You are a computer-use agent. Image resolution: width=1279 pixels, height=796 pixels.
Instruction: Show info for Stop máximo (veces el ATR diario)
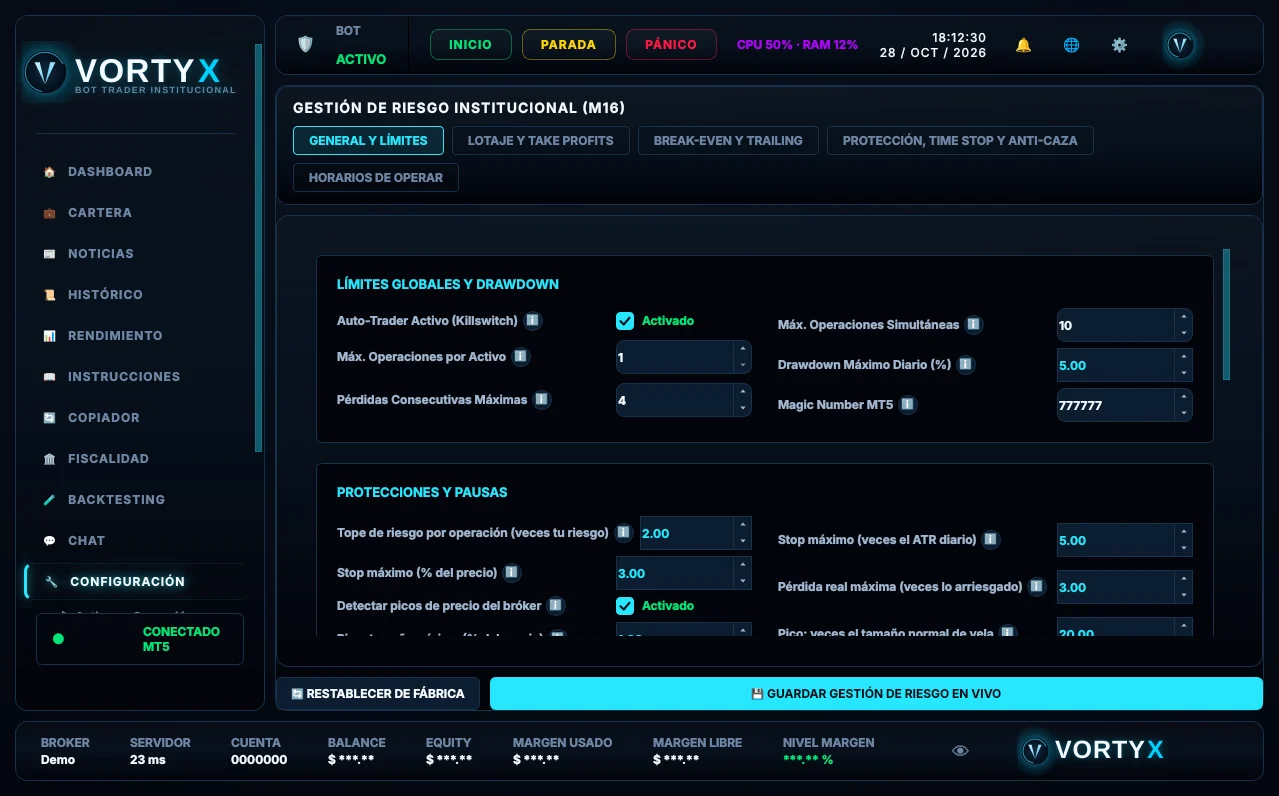990,539
